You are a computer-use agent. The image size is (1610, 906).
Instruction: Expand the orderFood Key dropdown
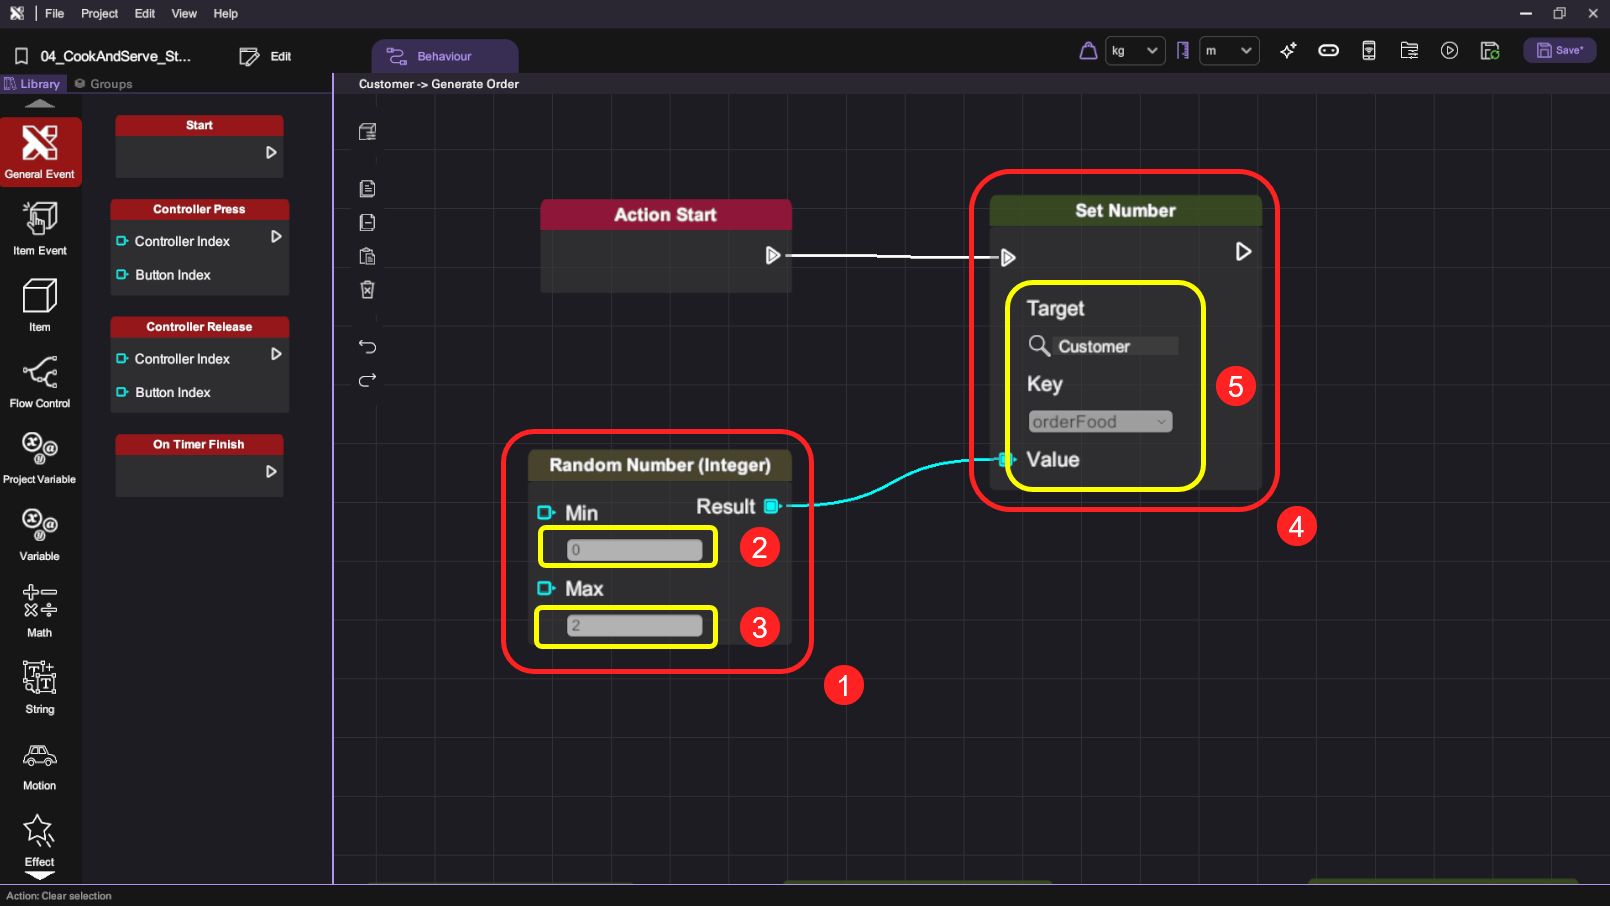[x=1100, y=422]
